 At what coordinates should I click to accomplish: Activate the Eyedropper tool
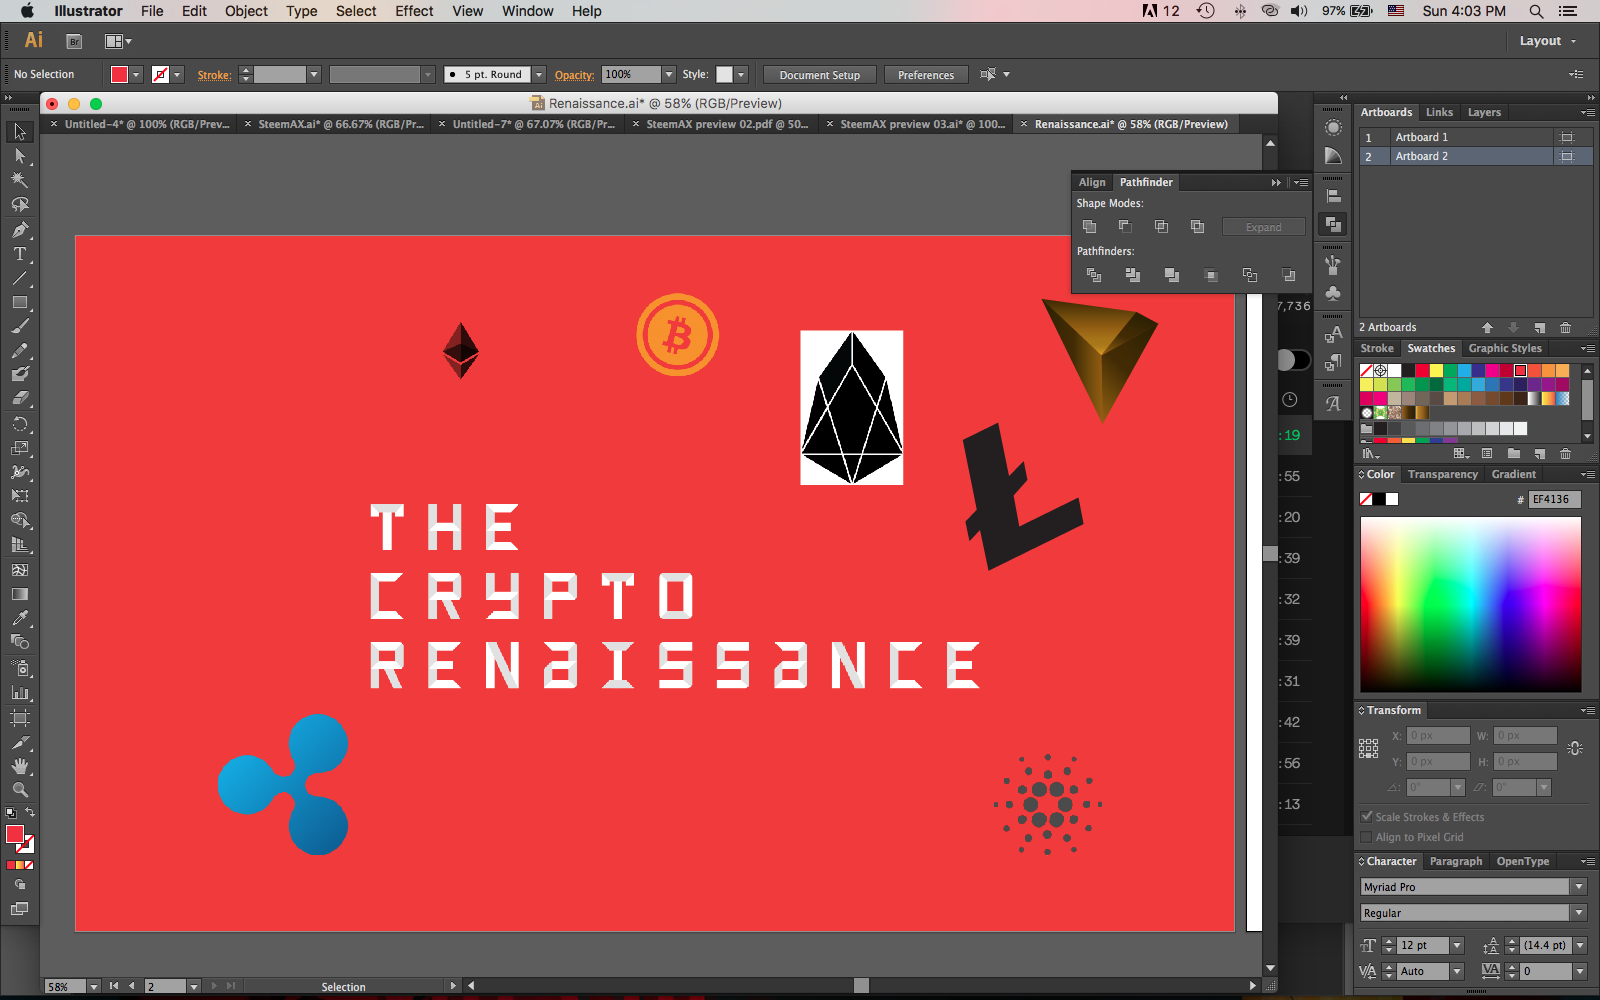pyautogui.click(x=19, y=618)
